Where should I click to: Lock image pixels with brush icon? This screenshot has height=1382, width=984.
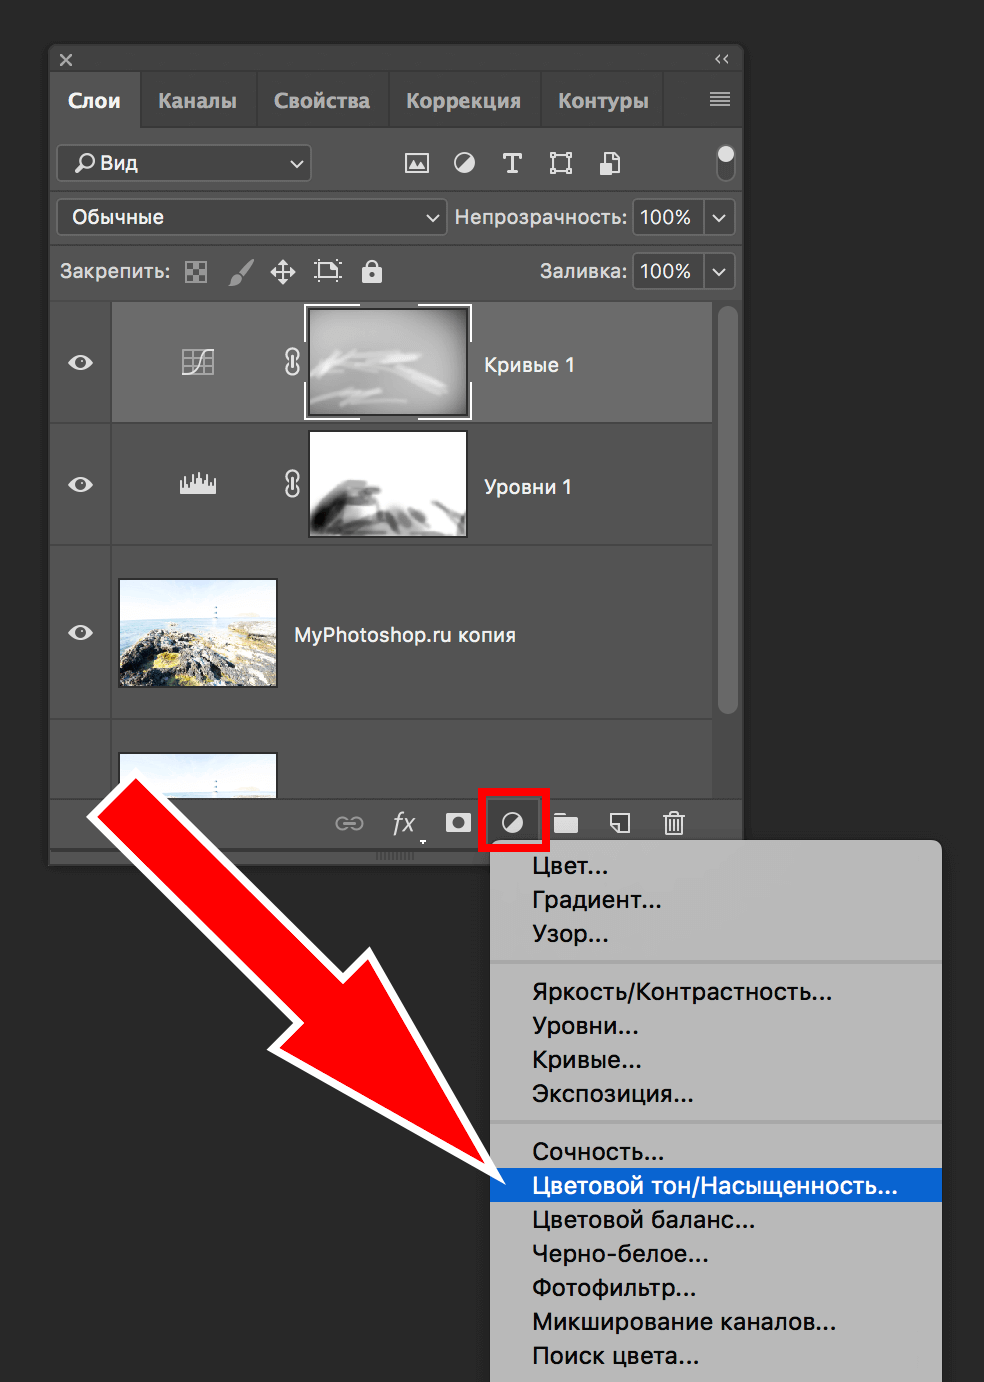click(x=240, y=272)
